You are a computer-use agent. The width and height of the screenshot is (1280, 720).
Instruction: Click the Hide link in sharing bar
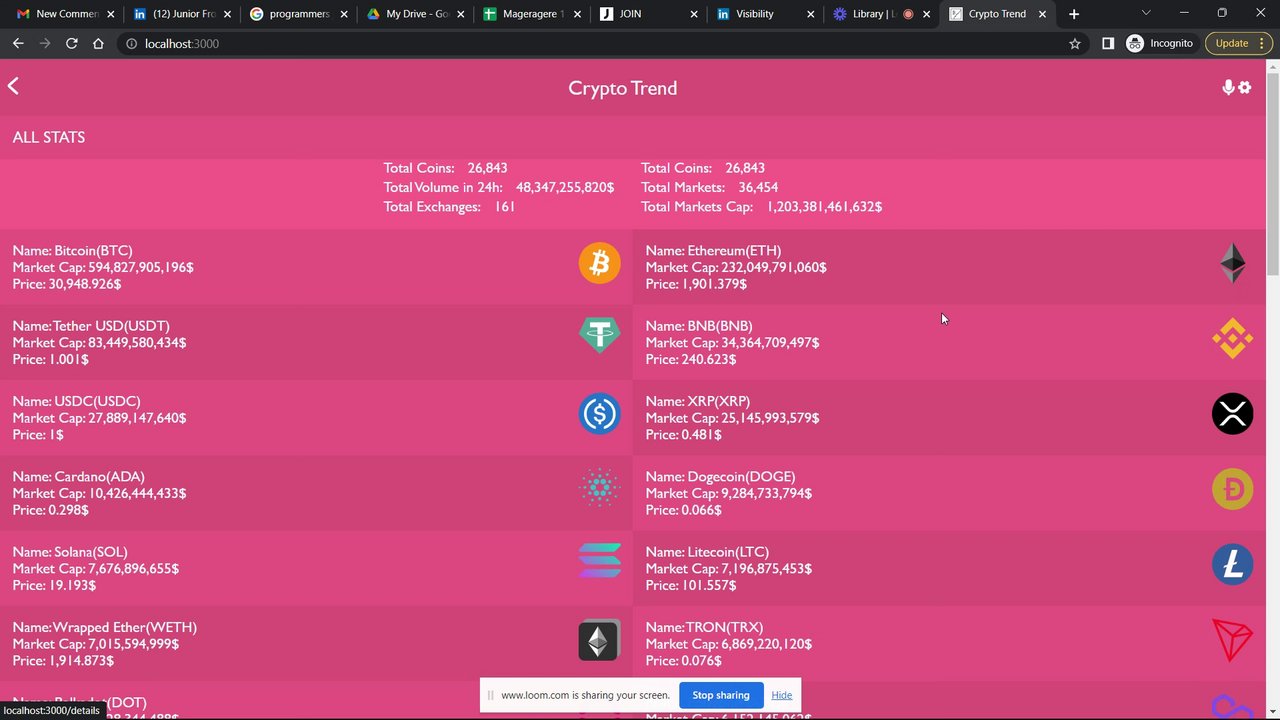[x=782, y=695]
